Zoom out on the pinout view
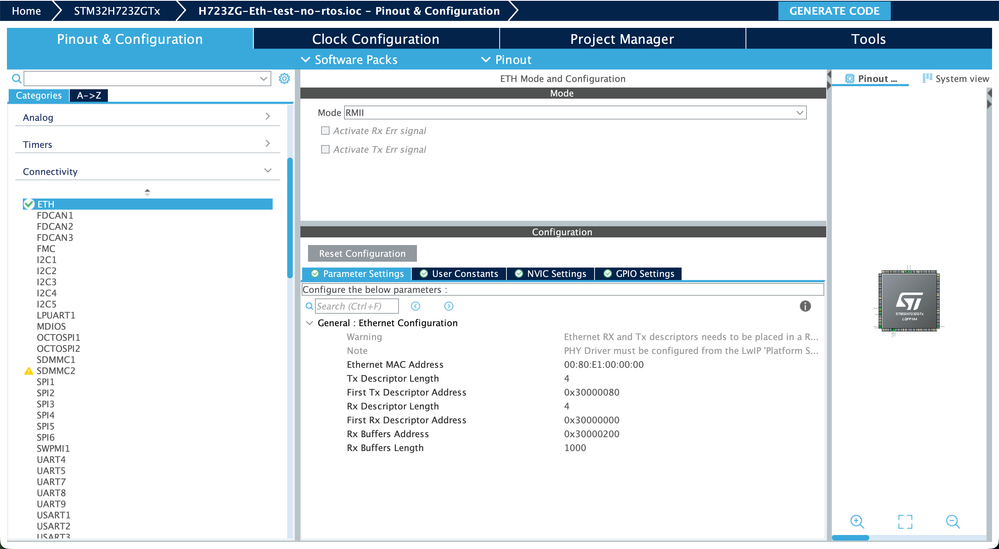 pyautogui.click(x=952, y=522)
